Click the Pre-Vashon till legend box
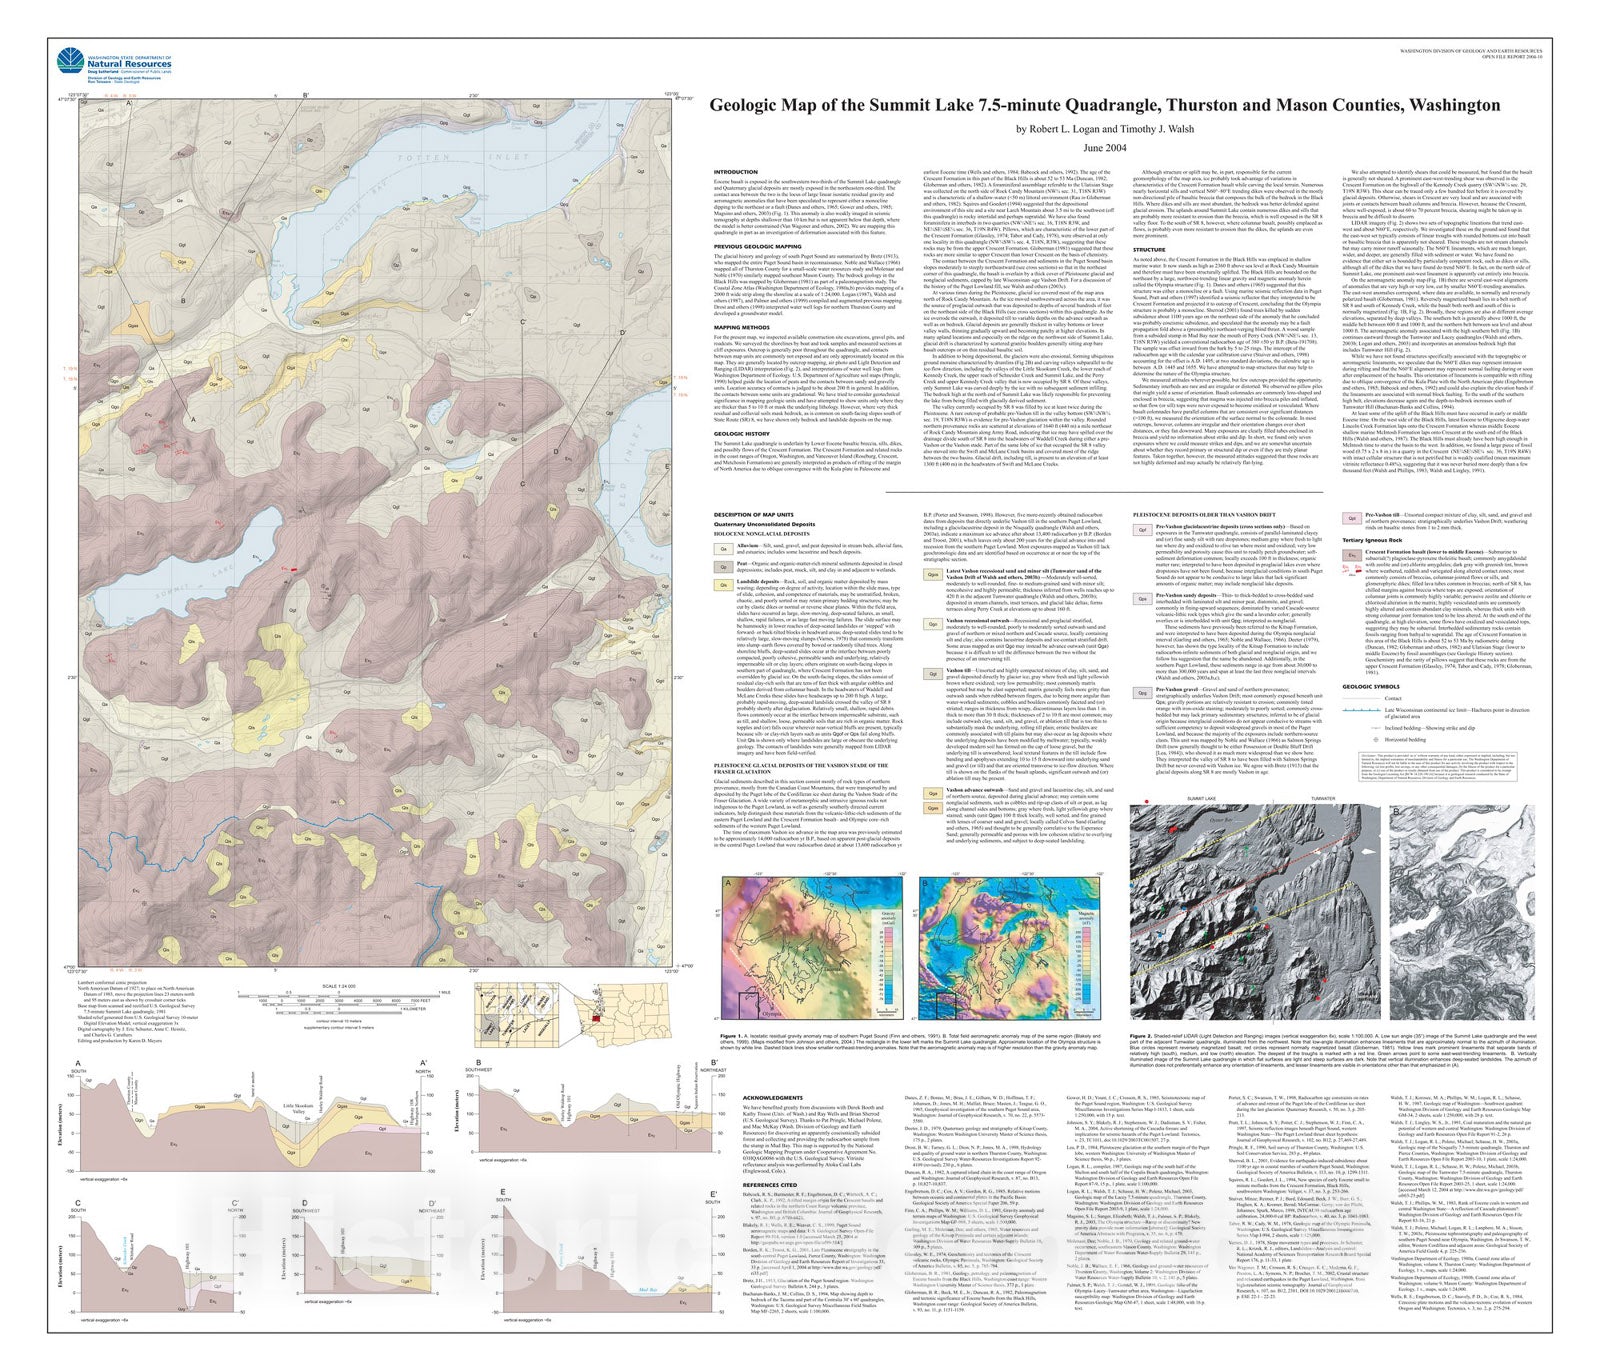The height and width of the screenshot is (1371, 1600). pos(1350,517)
